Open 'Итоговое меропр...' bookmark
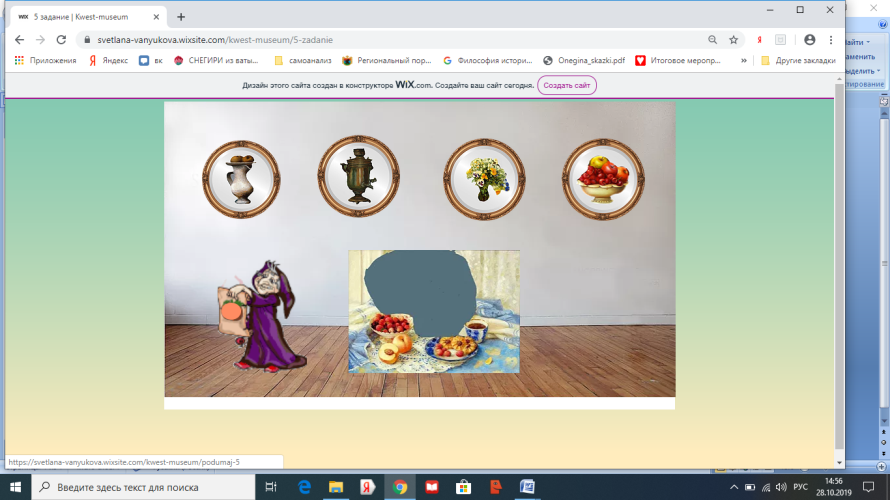This screenshot has height=500, width=890. tap(678, 60)
